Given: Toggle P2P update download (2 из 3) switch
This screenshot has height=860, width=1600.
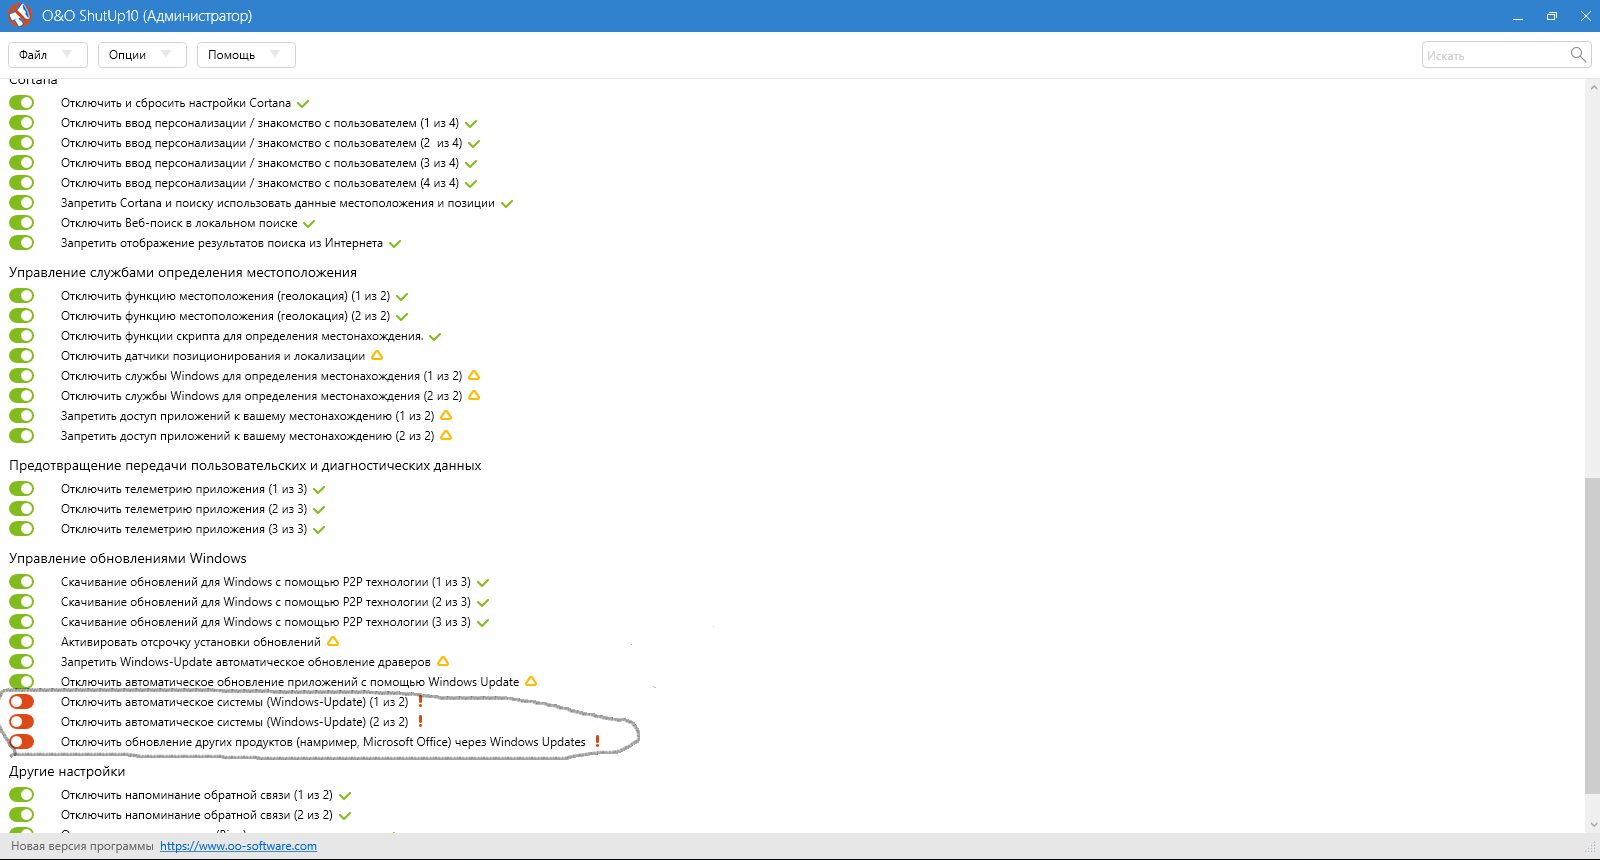Looking at the screenshot, I should point(22,601).
